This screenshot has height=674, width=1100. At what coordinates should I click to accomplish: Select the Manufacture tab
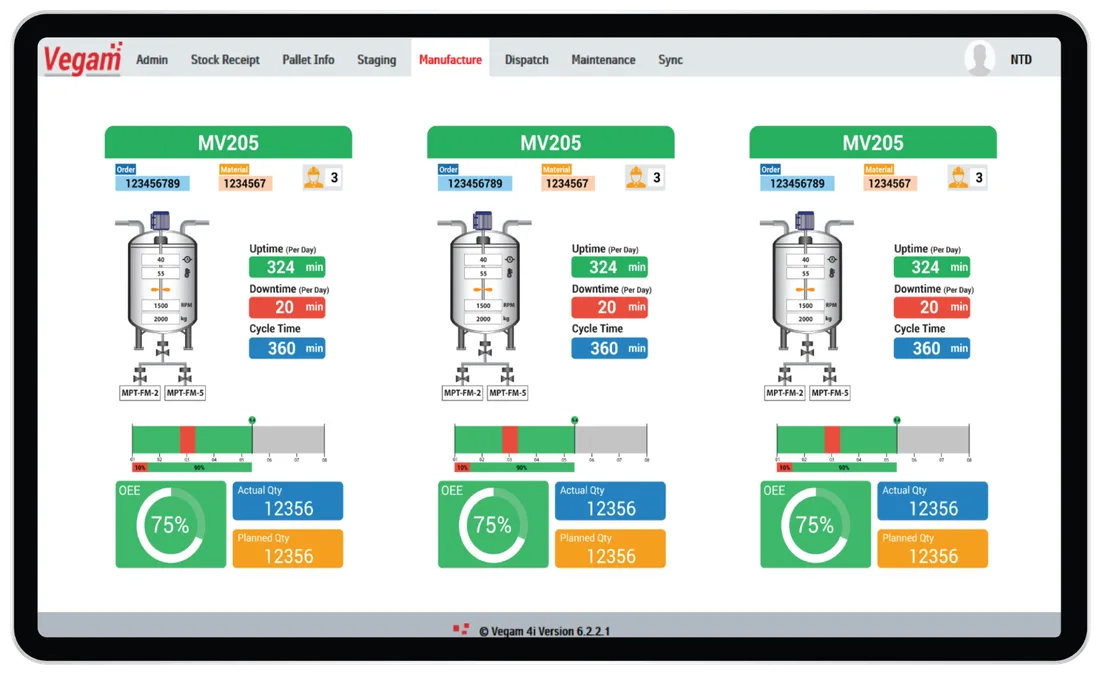click(x=450, y=60)
